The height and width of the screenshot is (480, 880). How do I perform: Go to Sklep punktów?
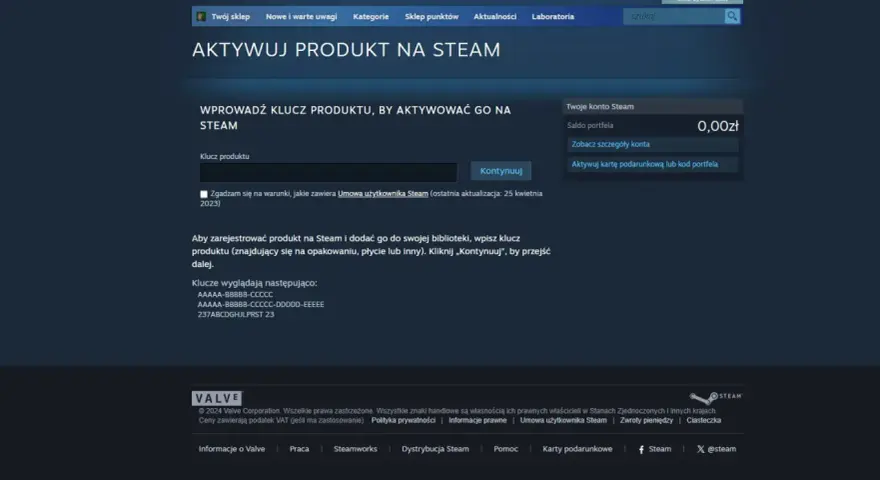432,17
